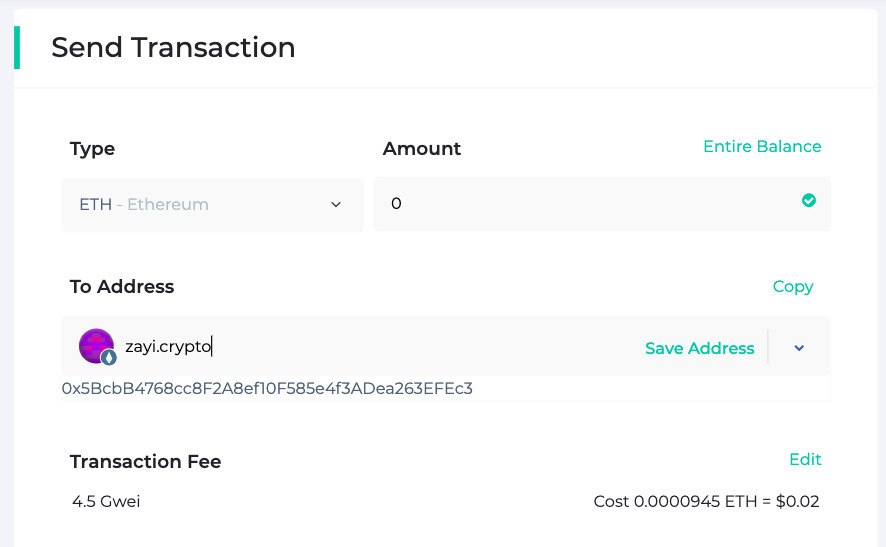Viewport: 886px width, 547px height.
Task: Click the zayi.crypto purple avatar icon
Action: click(x=96, y=345)
